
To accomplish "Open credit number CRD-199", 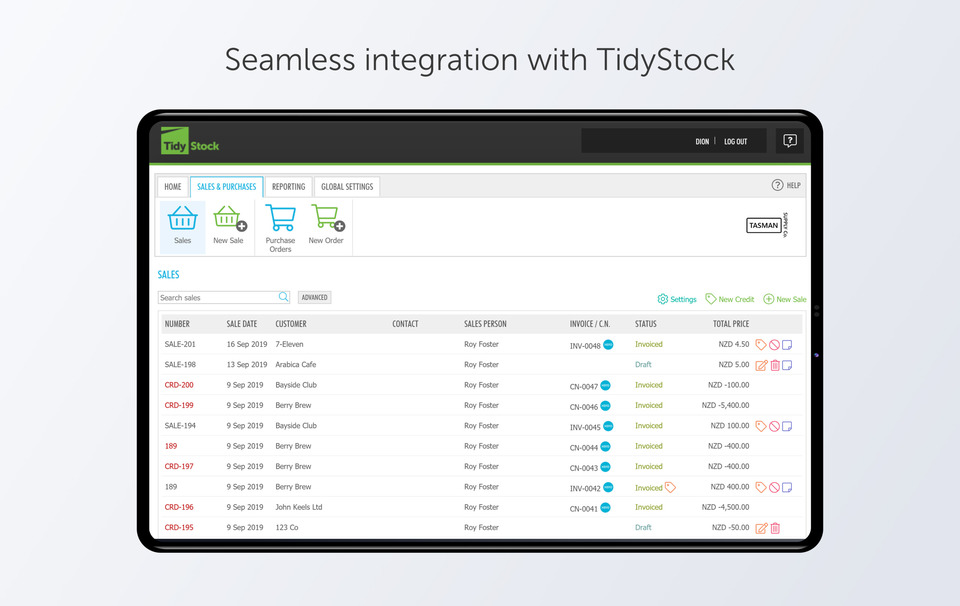I will (x=179, y=405).
